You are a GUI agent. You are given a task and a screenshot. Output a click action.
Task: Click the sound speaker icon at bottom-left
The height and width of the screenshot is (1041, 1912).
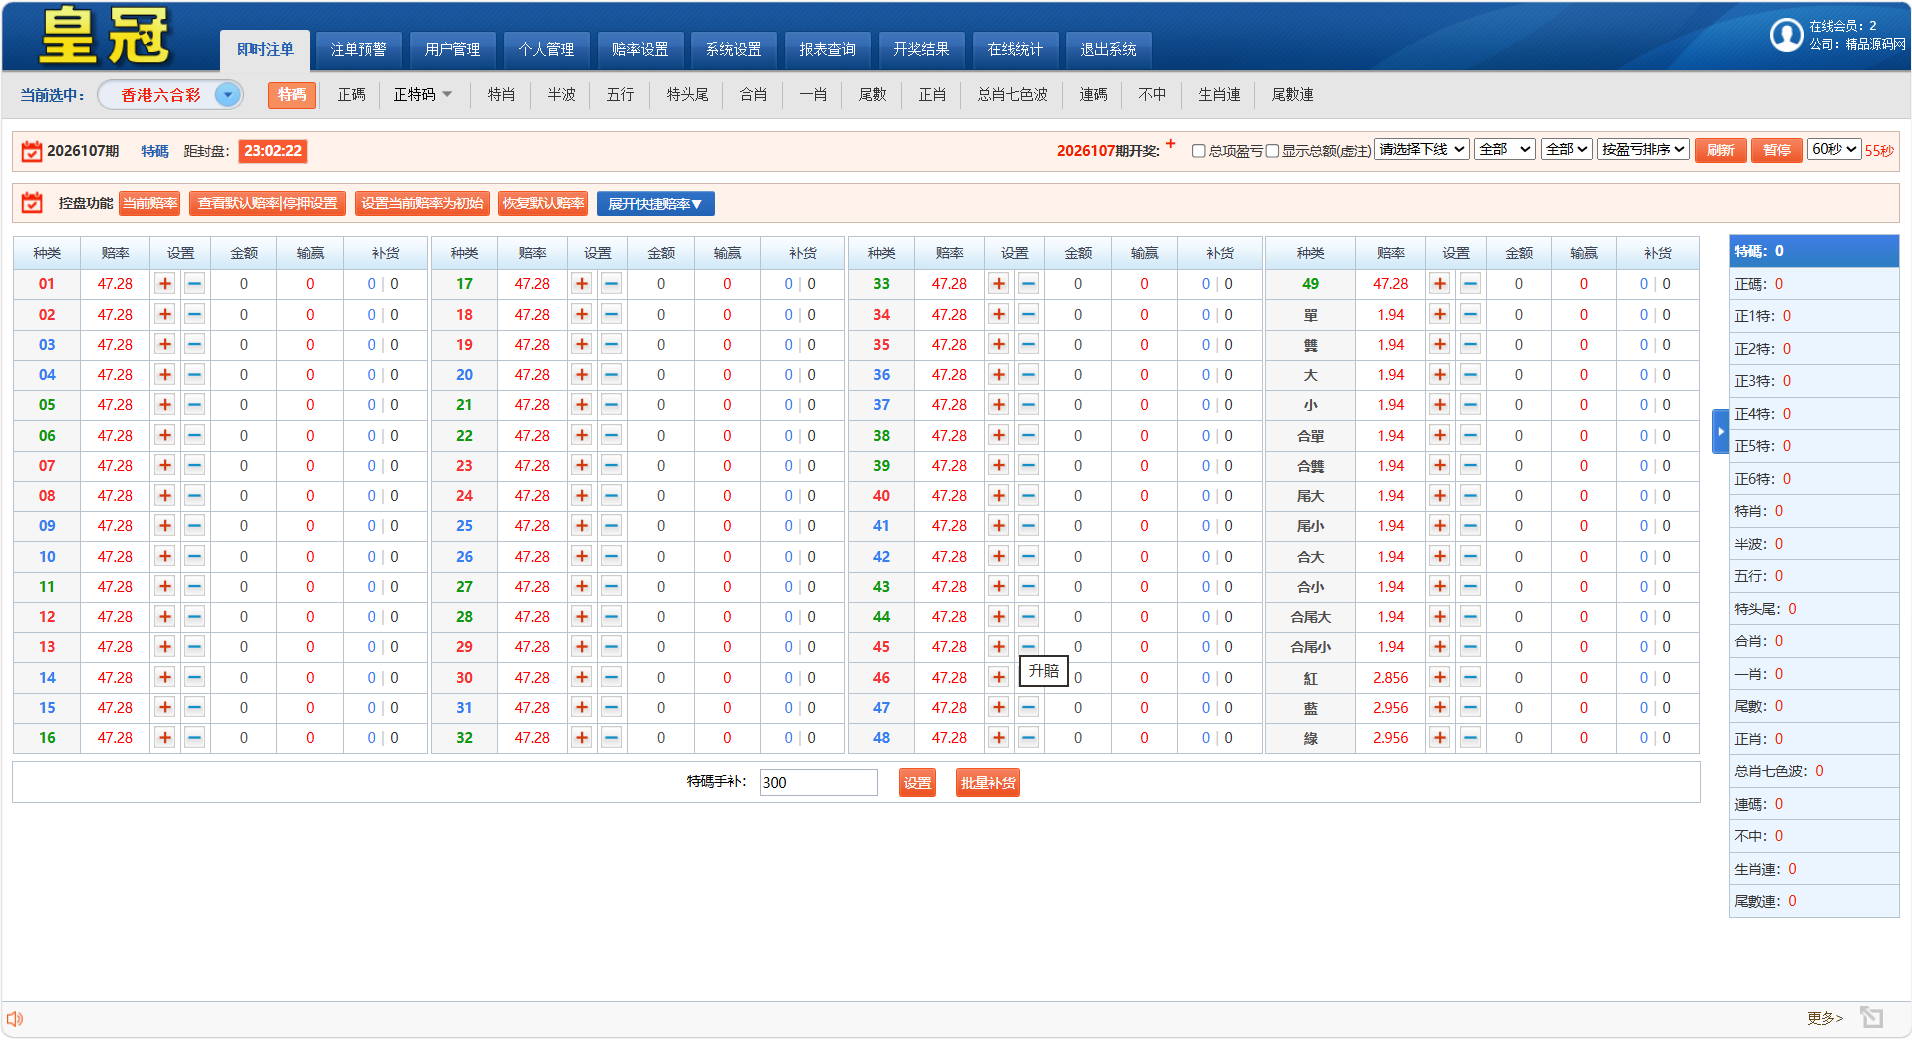(x=15, y=1019)
